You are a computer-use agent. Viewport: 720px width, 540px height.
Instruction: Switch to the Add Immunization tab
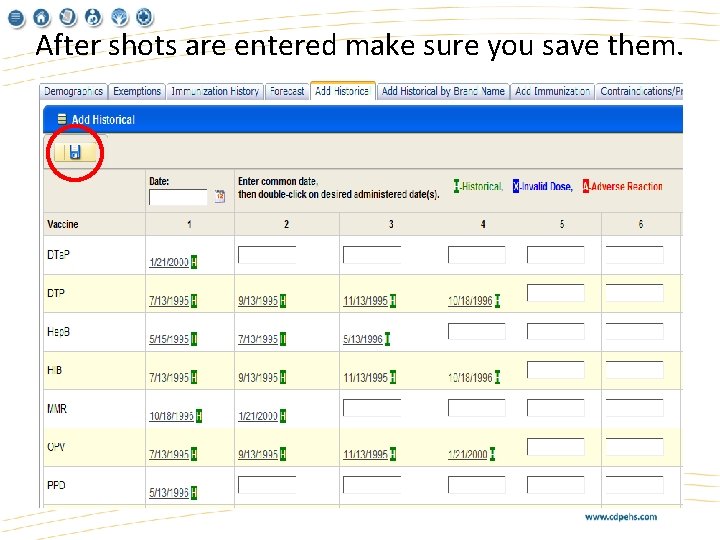[x=552, y=91]
